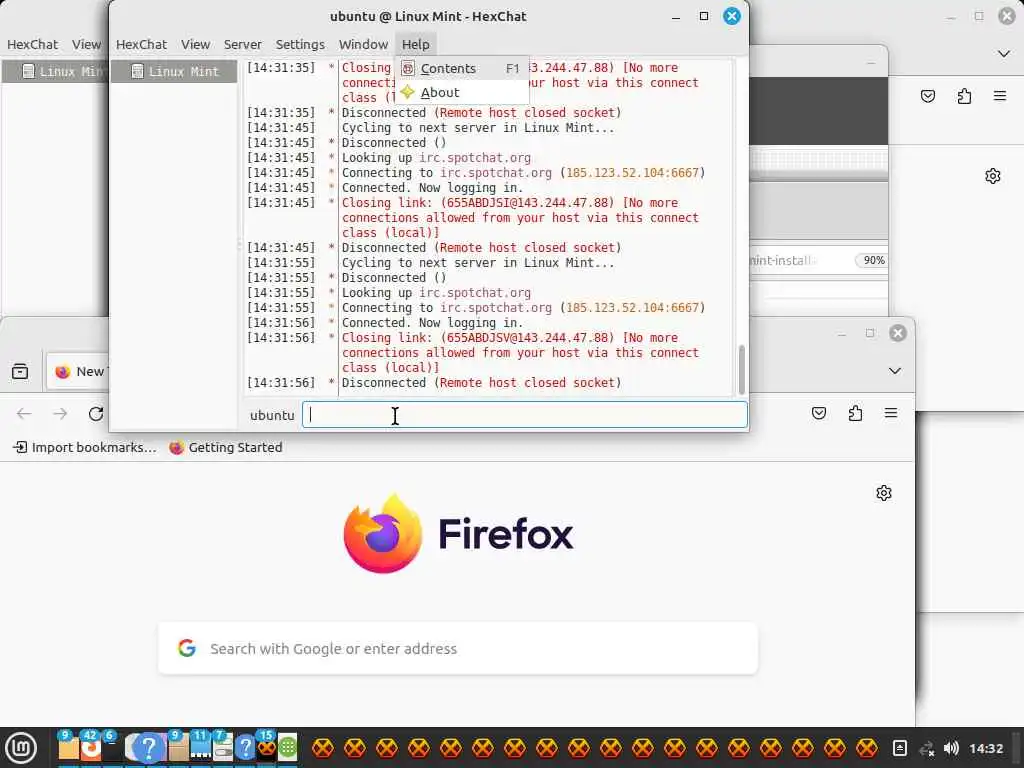Open HexChat menu in the background HexChat window
This screenshot has height=768, width=1024.
pos(32,44)
